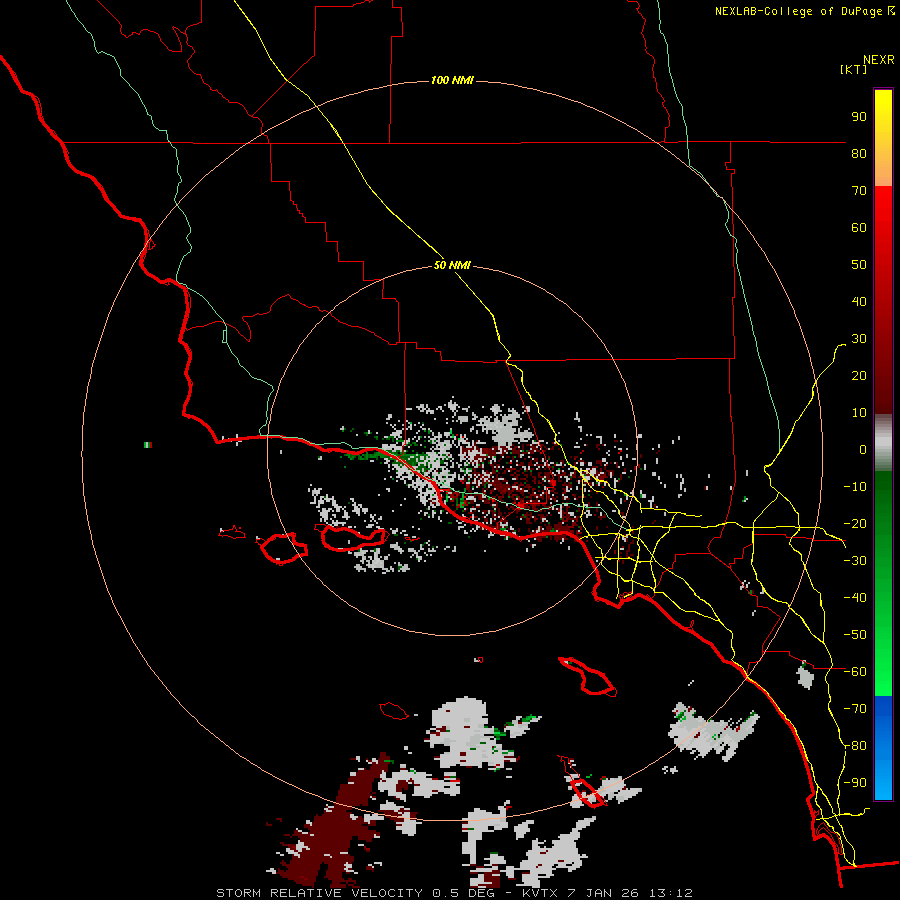Click the -40 value on velocity scale
The height and width of the screenshot is (900, 900).
855,598
